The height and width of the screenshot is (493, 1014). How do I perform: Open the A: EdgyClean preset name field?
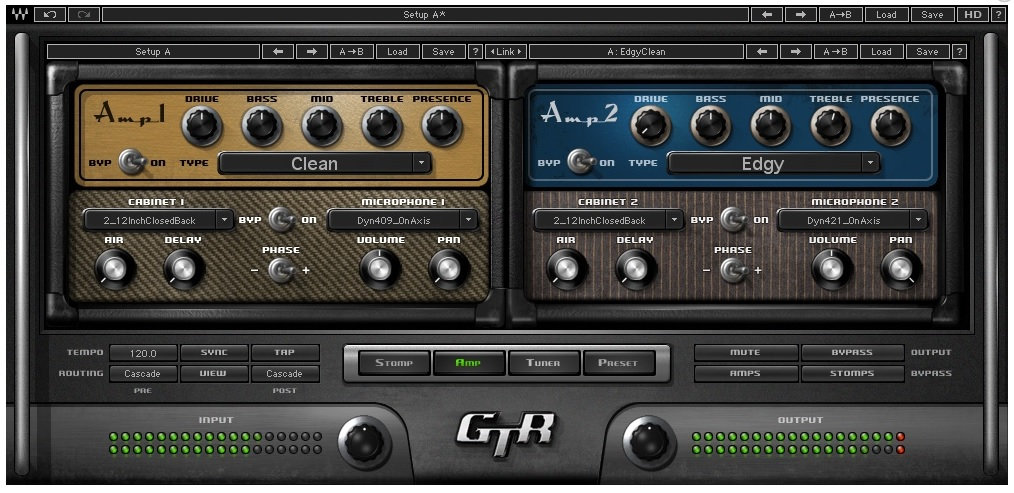636,52
